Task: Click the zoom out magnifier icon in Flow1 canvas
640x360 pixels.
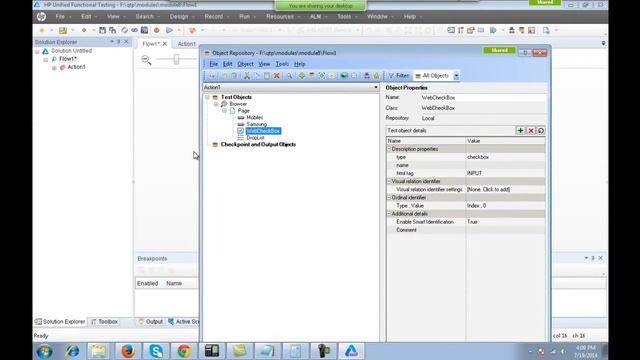Action: point(146,60)
